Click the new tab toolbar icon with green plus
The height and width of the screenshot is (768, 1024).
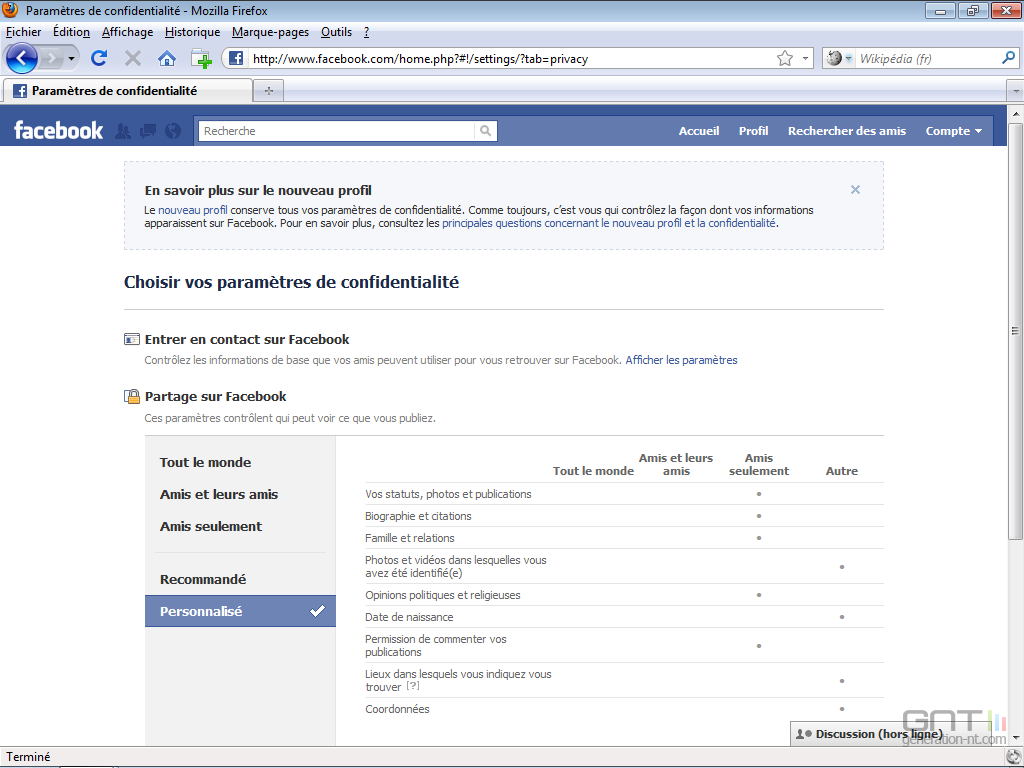(202, 59)
